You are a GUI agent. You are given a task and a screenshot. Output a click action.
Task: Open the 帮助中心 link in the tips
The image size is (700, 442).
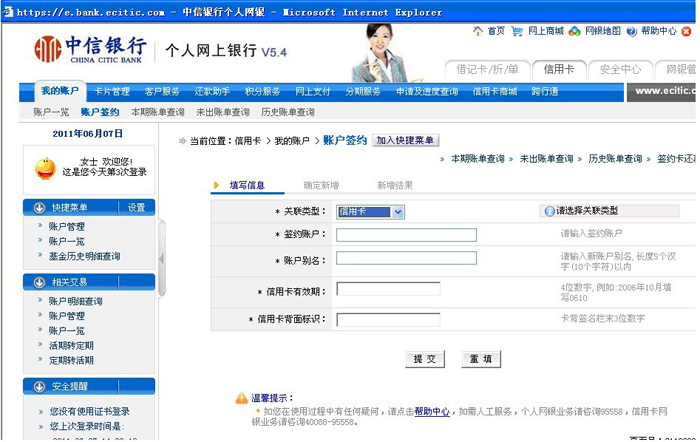click(432, 411)
